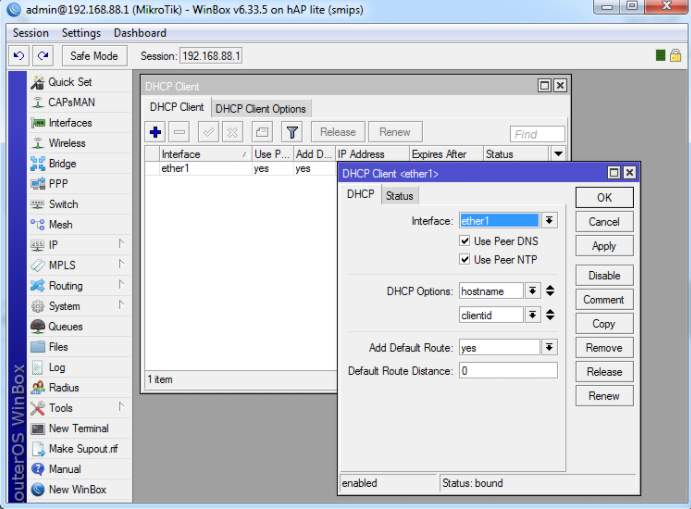
Task: Click the Comment button in dialog
Action: (604, 300)
